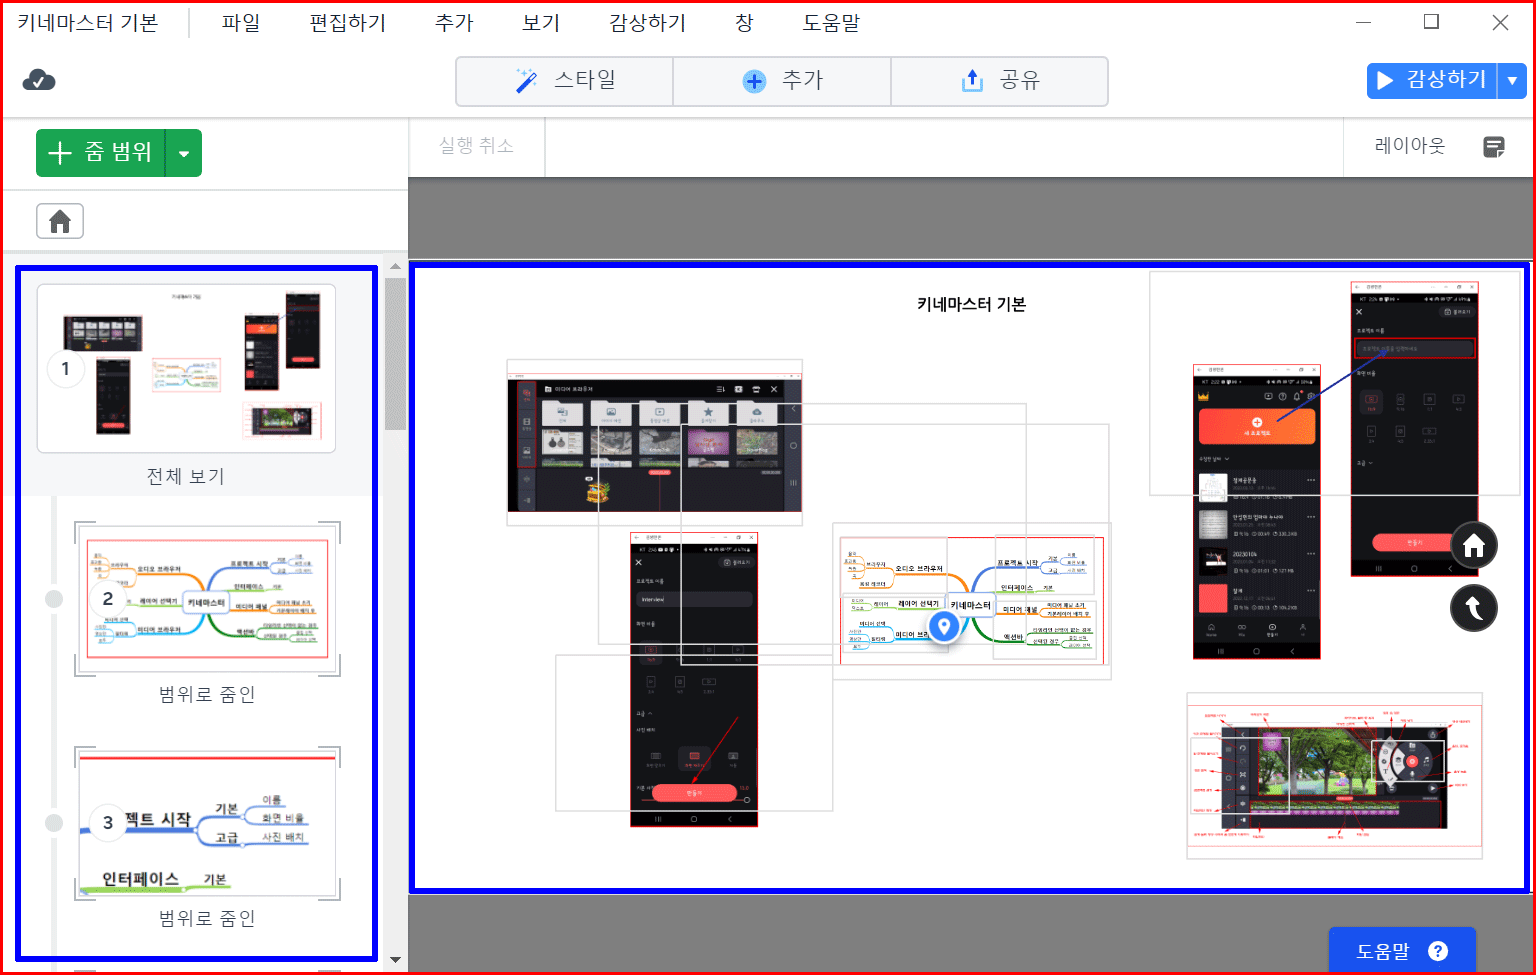This screenshot has width=1536, height=975.
Task: Click the play triangle icon on 감상하기
Action: pos(1385,80)
